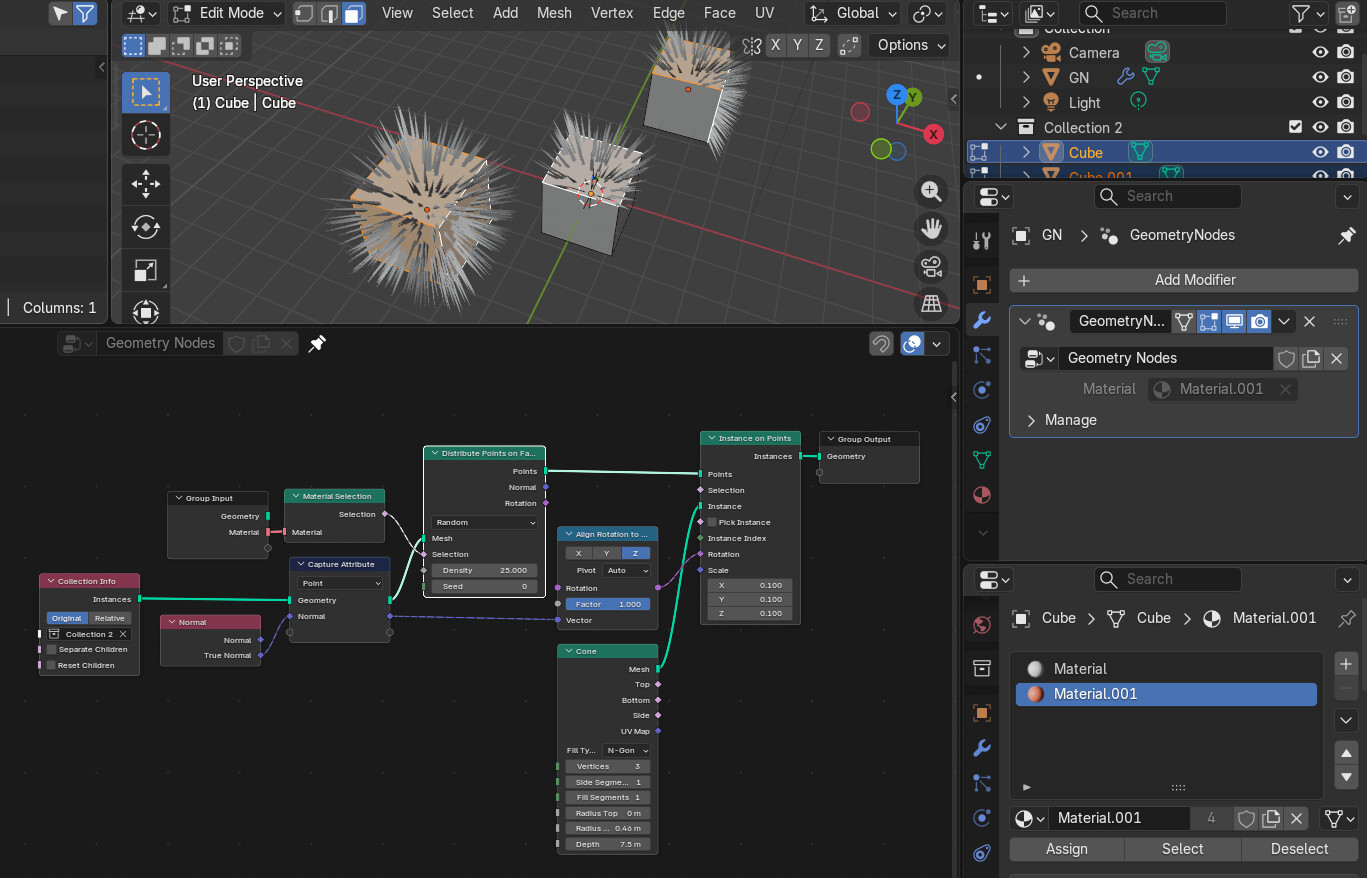This screenshot has width=1367, height=878.
Task: Open the Vertex menu
Action: coord(612,13)
